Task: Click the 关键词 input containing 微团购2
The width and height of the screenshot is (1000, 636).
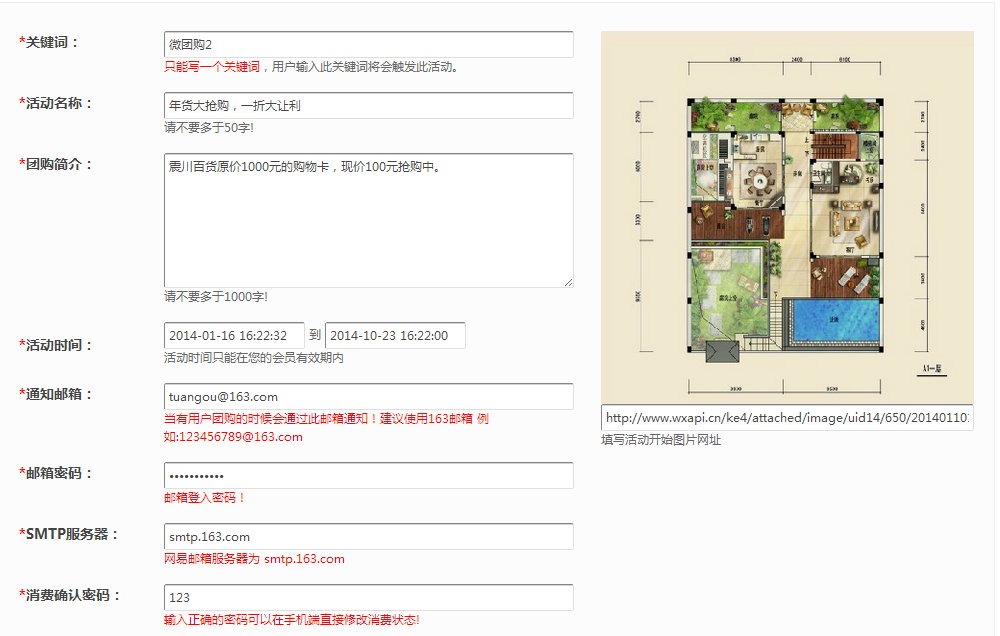Action: 368,45
